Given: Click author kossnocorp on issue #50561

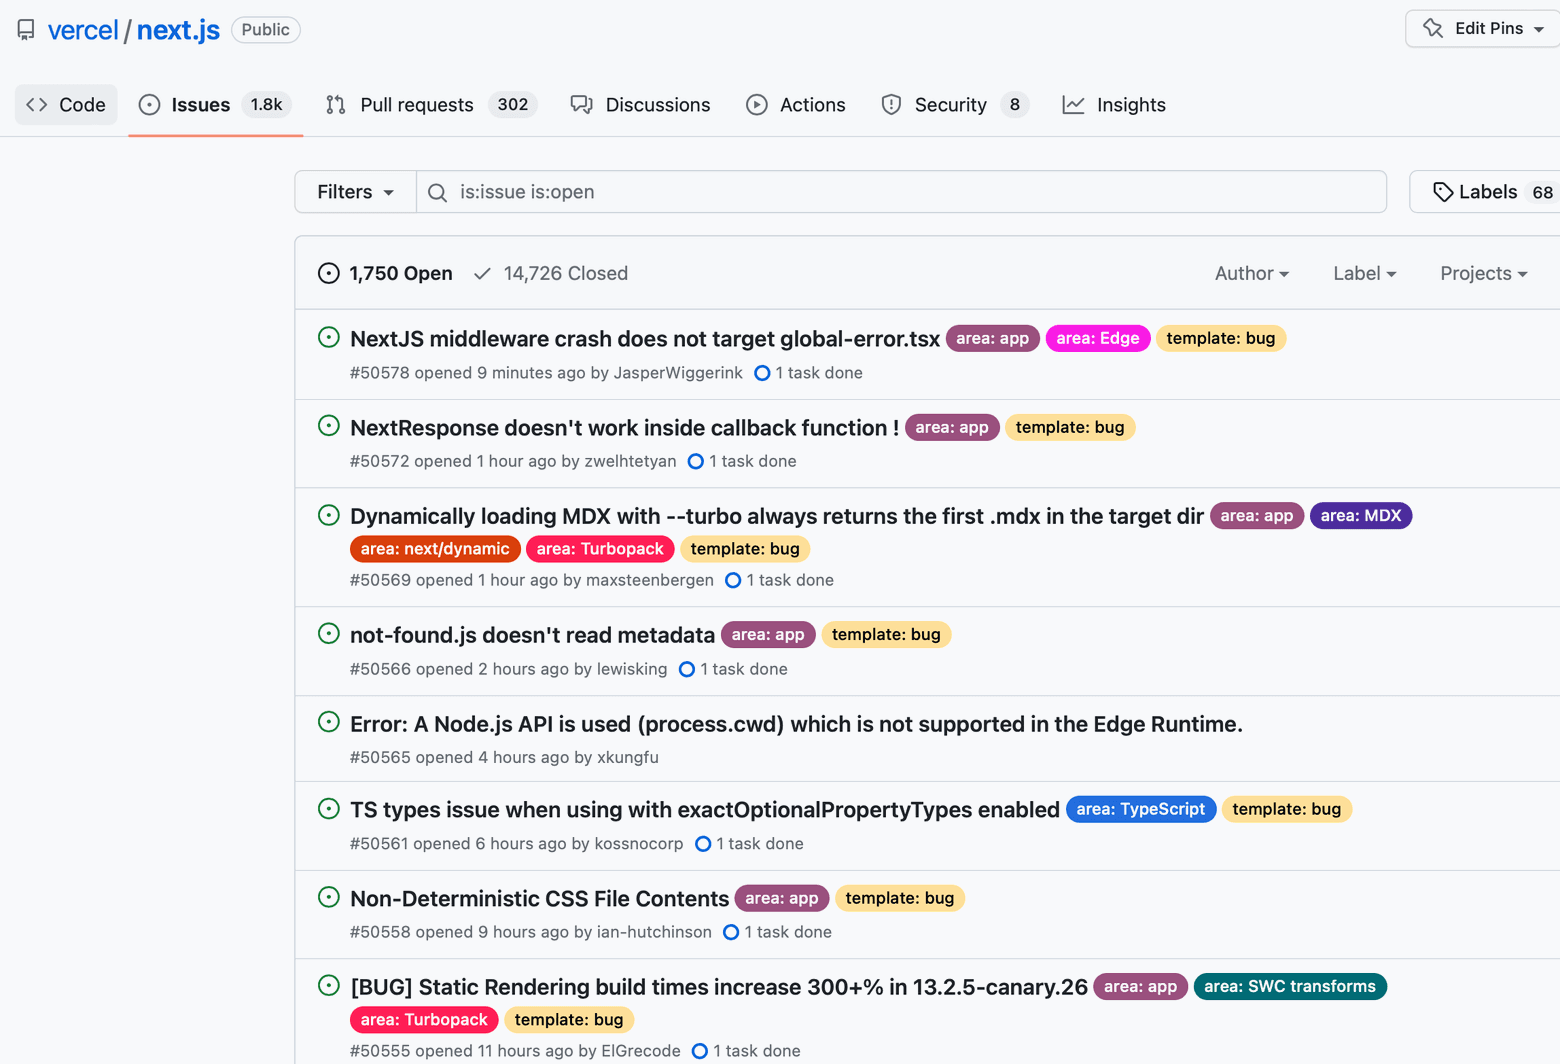Looking at the screenshot, I should pyautogui.click(x=639, y=844).
